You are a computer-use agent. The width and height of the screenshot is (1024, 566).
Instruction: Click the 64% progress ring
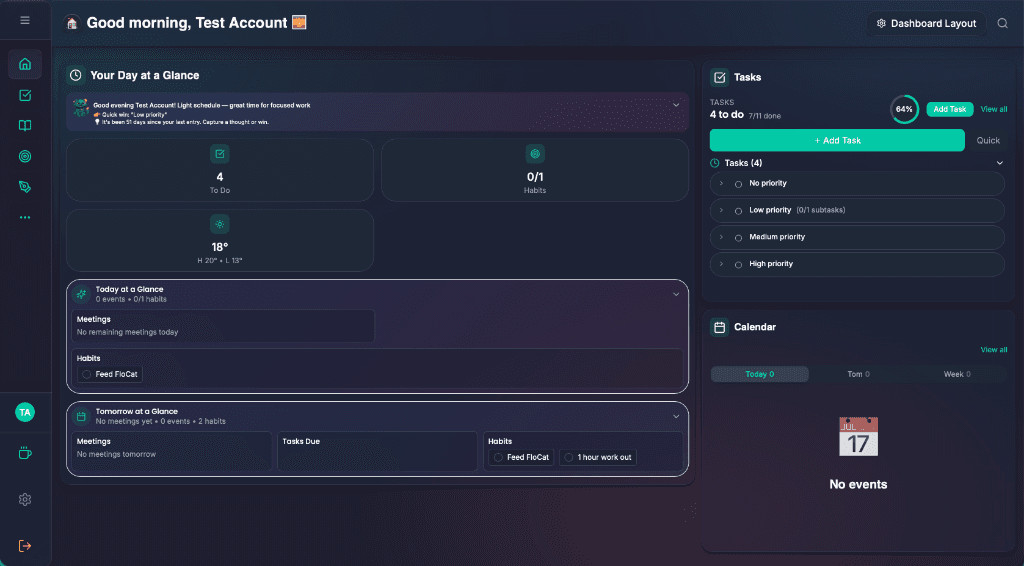coord(904,109)
